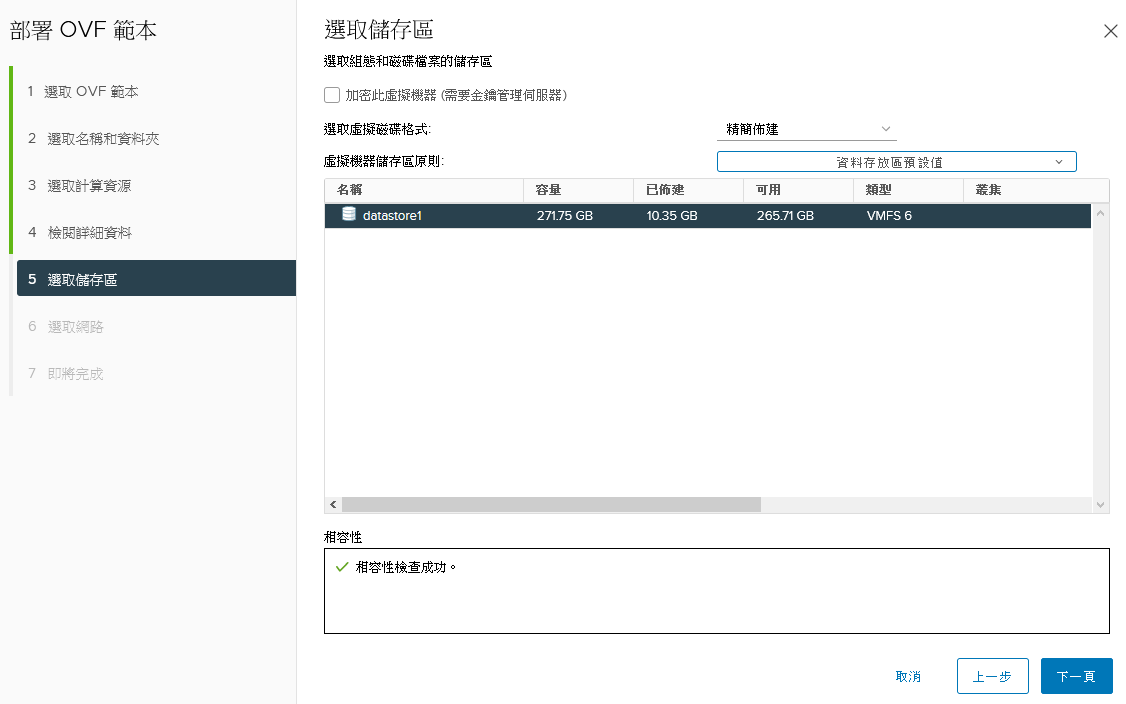Click the 271.75 GB capacity cell
Screen dimensions: 1126x704
tap(564, 216)
